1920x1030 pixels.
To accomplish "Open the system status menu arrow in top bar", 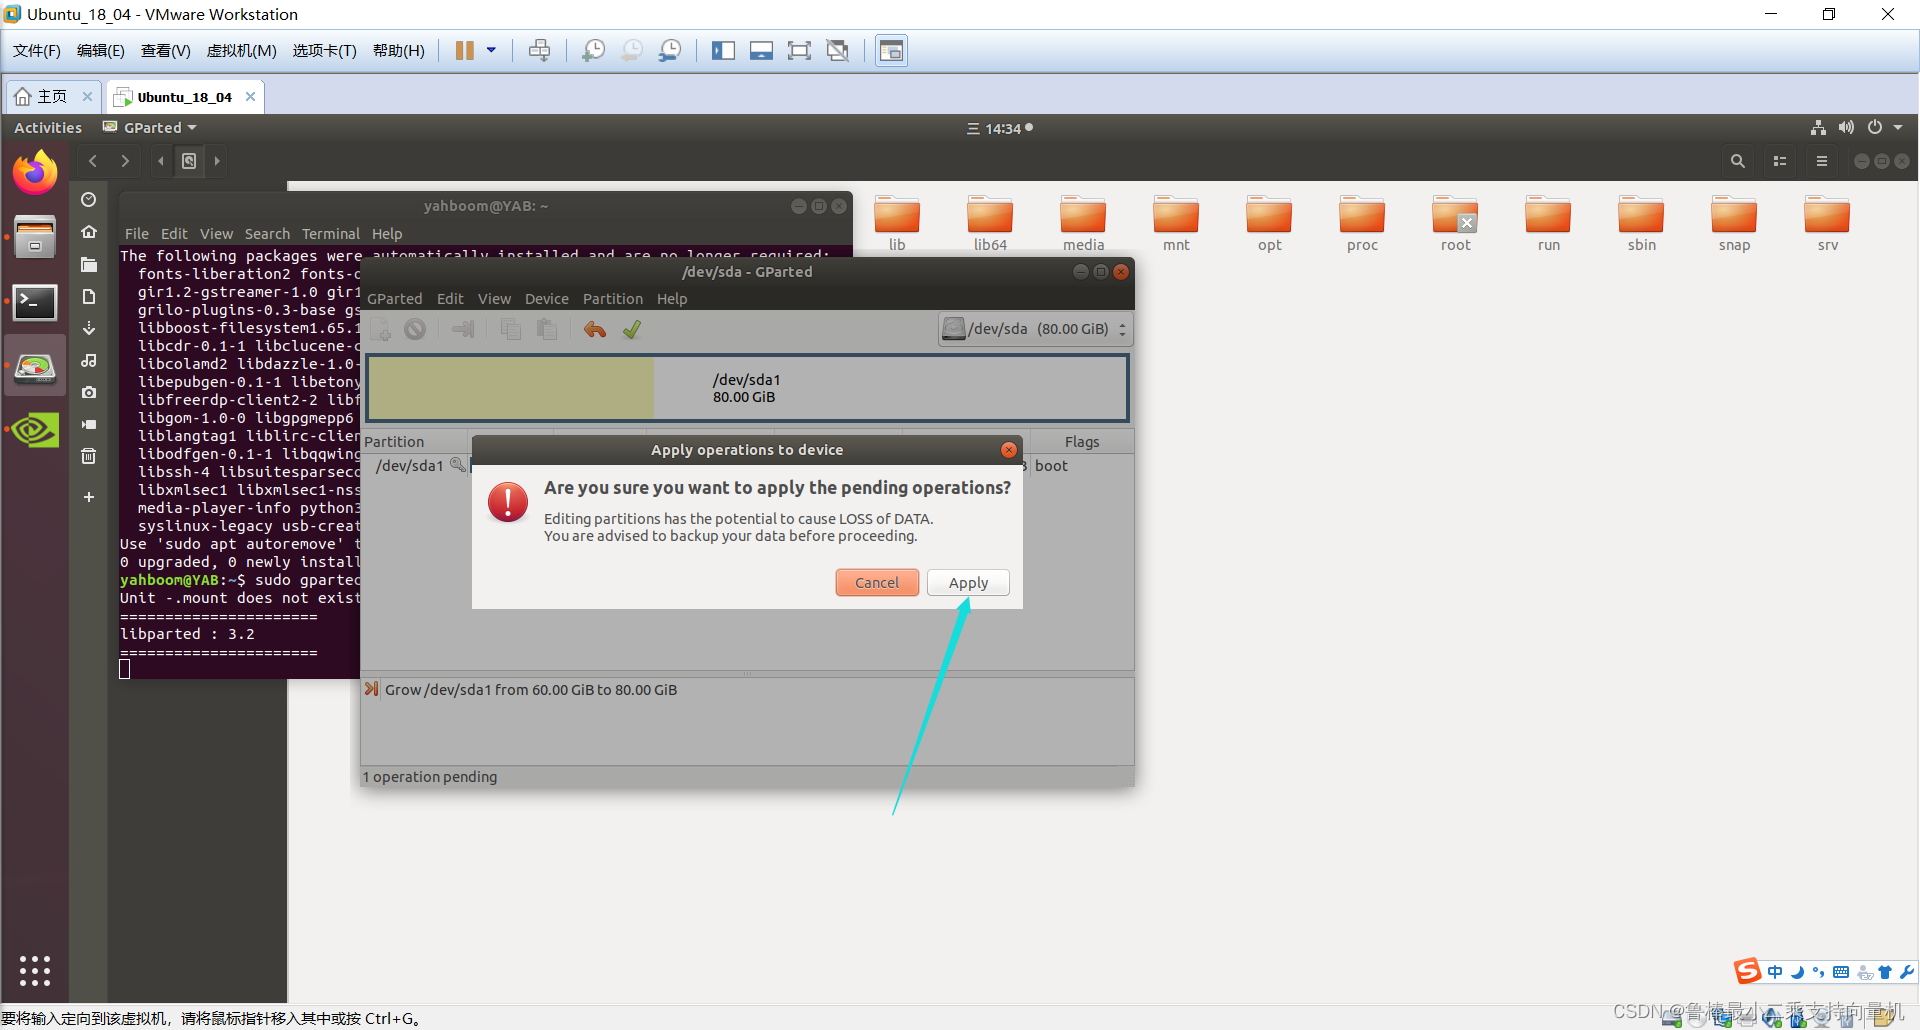I will click(x=1898, y=128).
